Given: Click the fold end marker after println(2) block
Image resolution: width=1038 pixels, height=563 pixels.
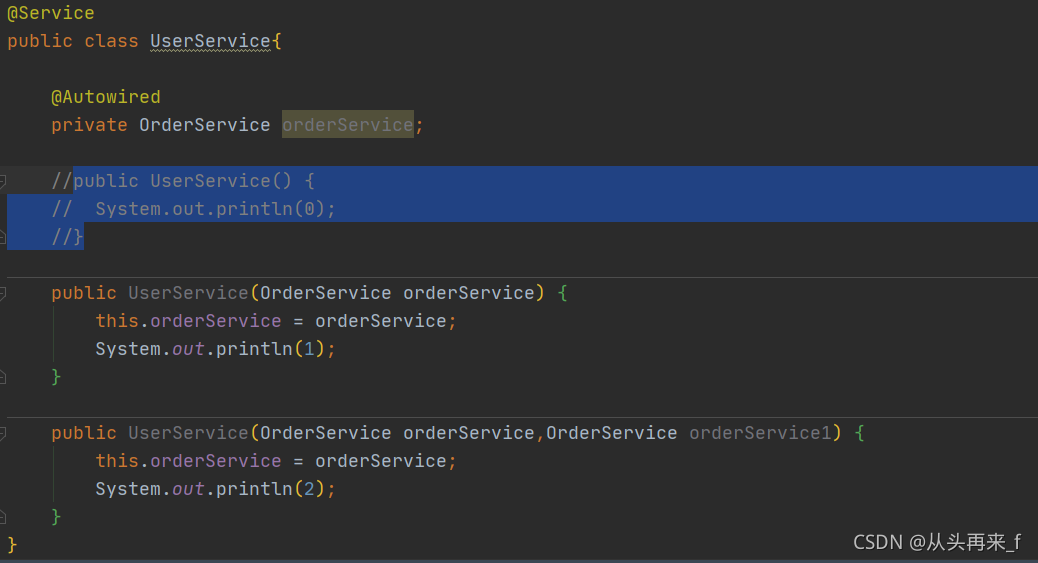Looking at the screenshot, I should pyautogui.click(x=3, y=517).
